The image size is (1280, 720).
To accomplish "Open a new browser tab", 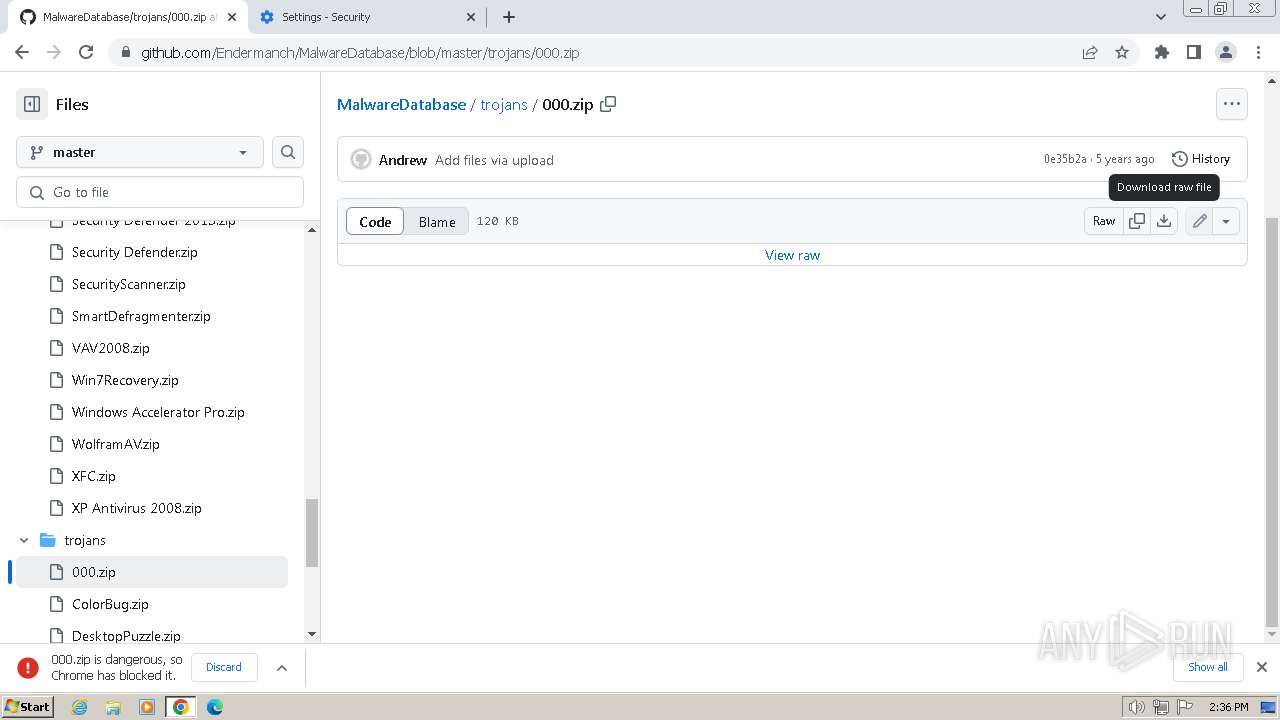I will [509, 17].
